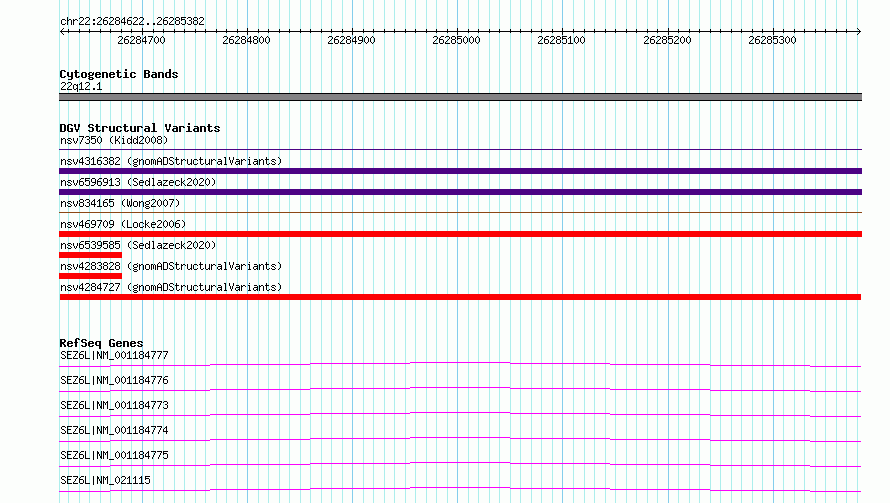Click ruler position 26285200

[x=667, y=40]
